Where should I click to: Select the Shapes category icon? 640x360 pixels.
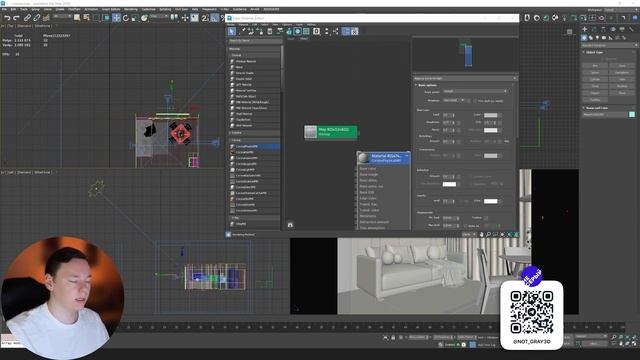point(591,38)
